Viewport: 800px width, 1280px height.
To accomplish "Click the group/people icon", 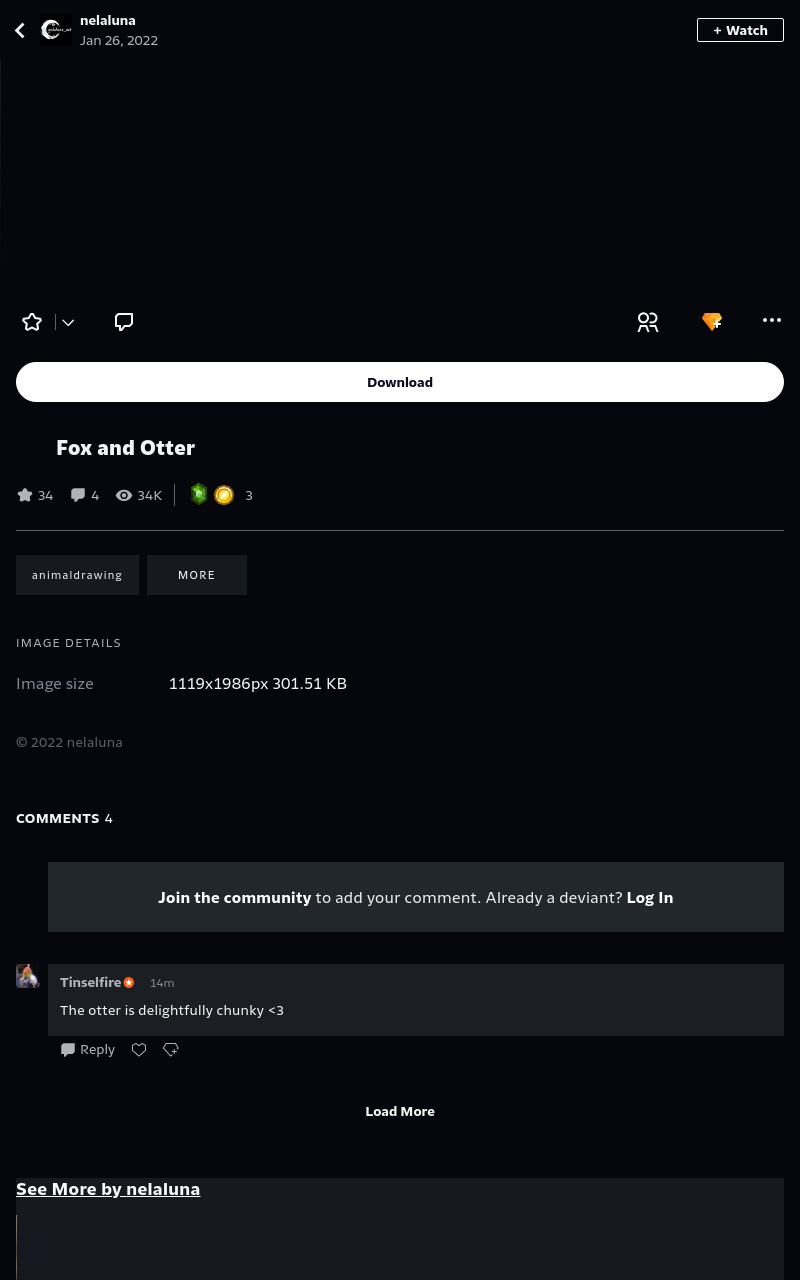I will [x=648, y=322].
